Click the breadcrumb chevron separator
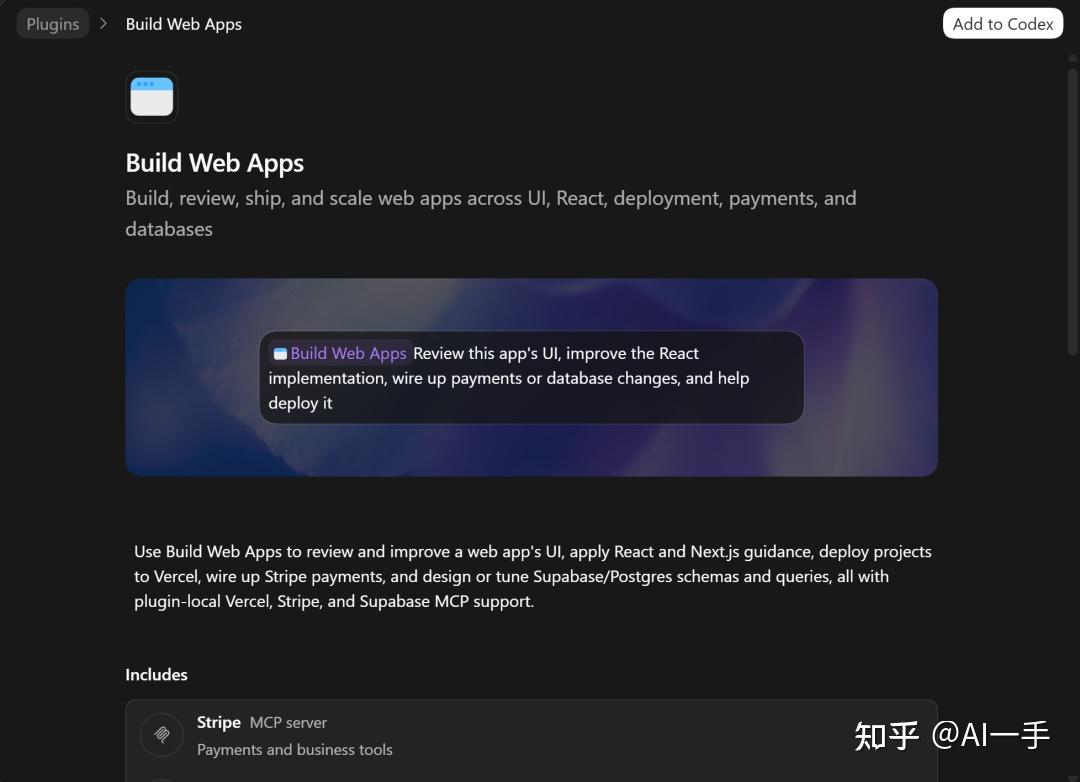The image size is (1080, 782). tap(103, 23)
